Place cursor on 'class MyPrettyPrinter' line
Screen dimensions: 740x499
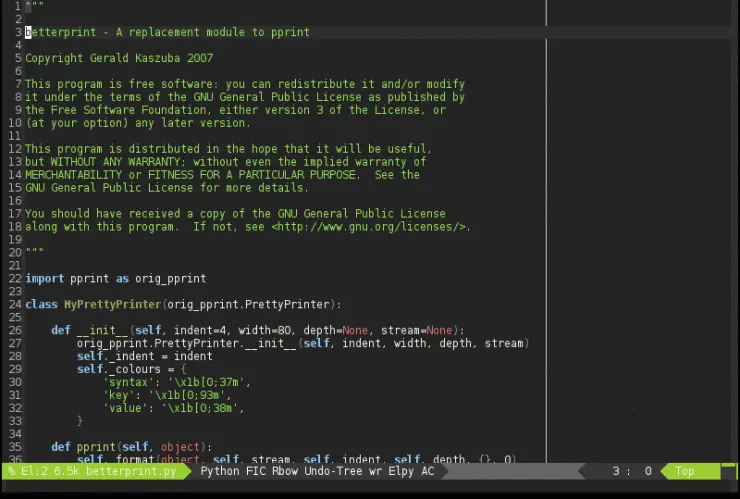(182, 305)
